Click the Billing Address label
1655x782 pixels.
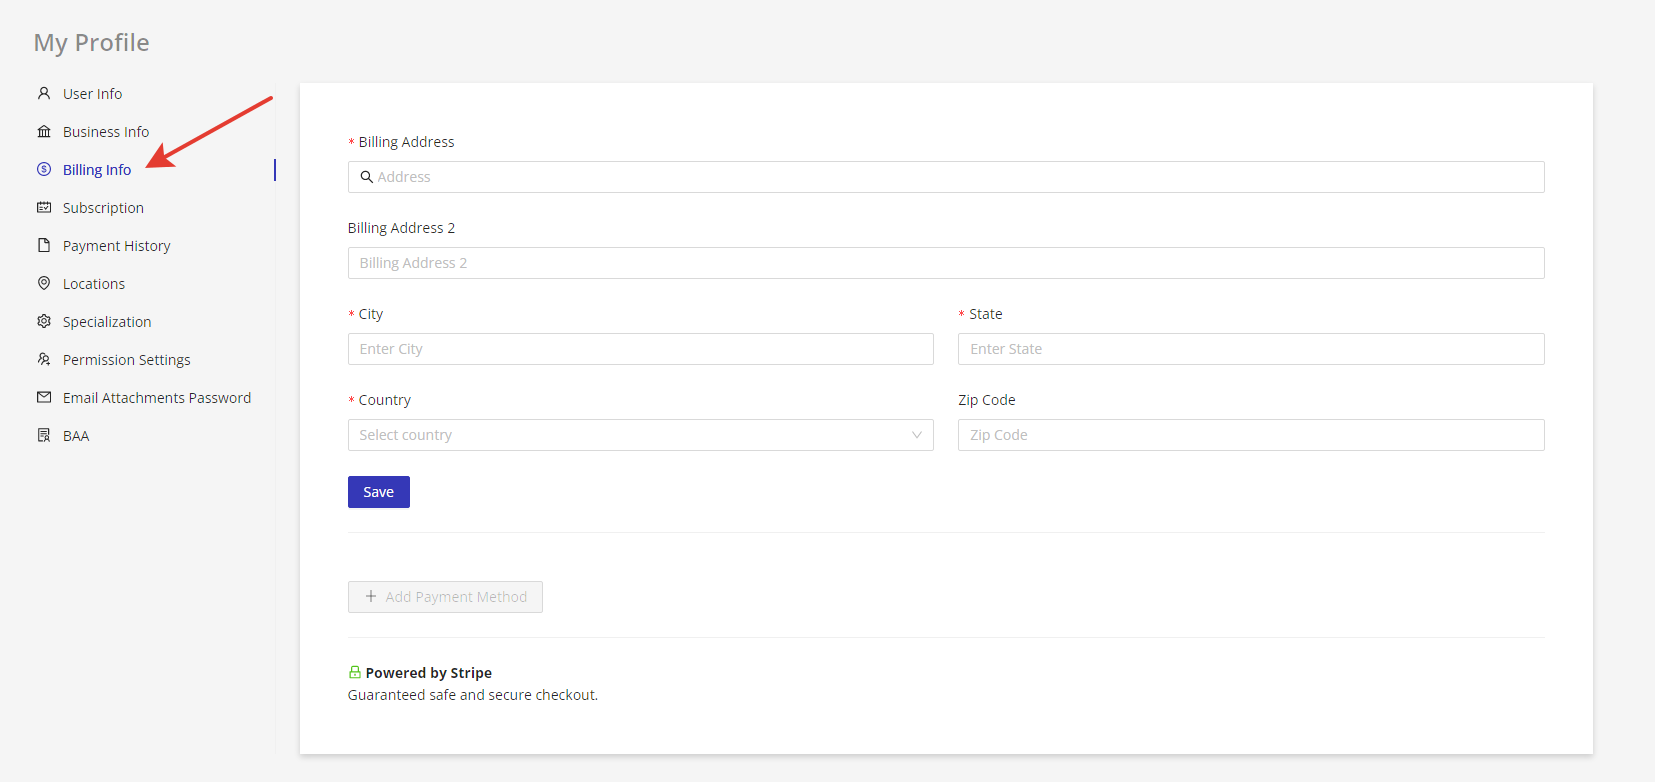click(406, 142)
